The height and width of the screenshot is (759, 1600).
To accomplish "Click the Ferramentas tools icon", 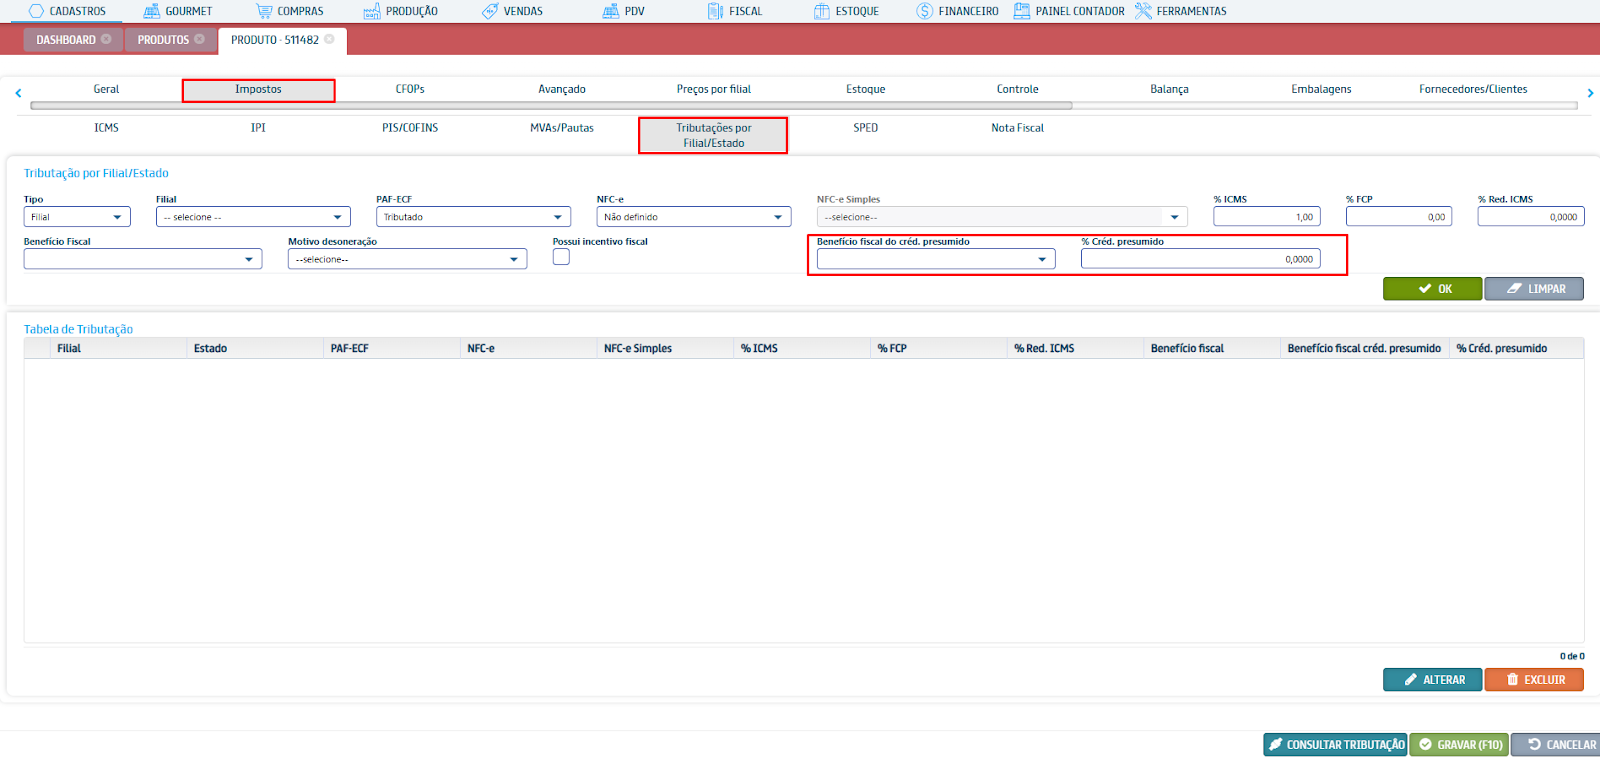I will (x=1143, y=11).
